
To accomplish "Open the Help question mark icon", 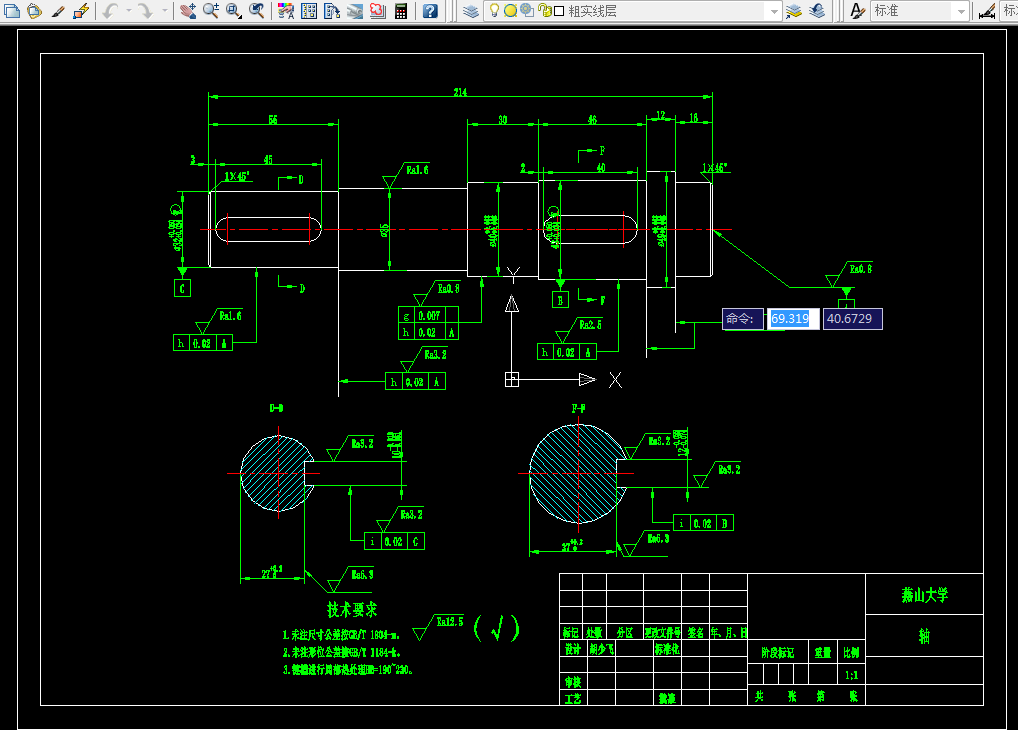I will point(430,10).
